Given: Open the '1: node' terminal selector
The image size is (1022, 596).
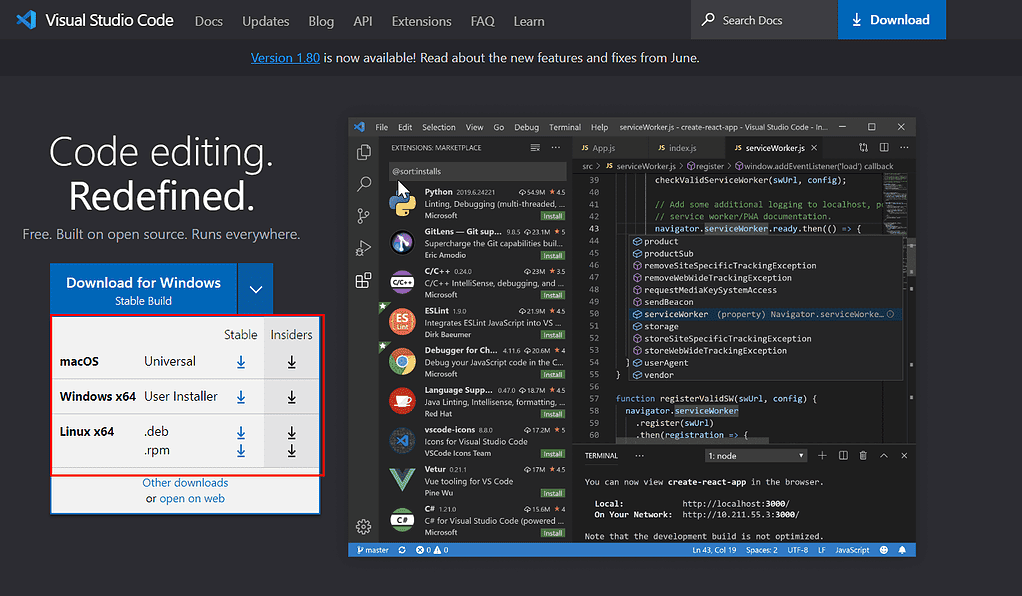Looking at the screenshot, I should tap(755, 455).
